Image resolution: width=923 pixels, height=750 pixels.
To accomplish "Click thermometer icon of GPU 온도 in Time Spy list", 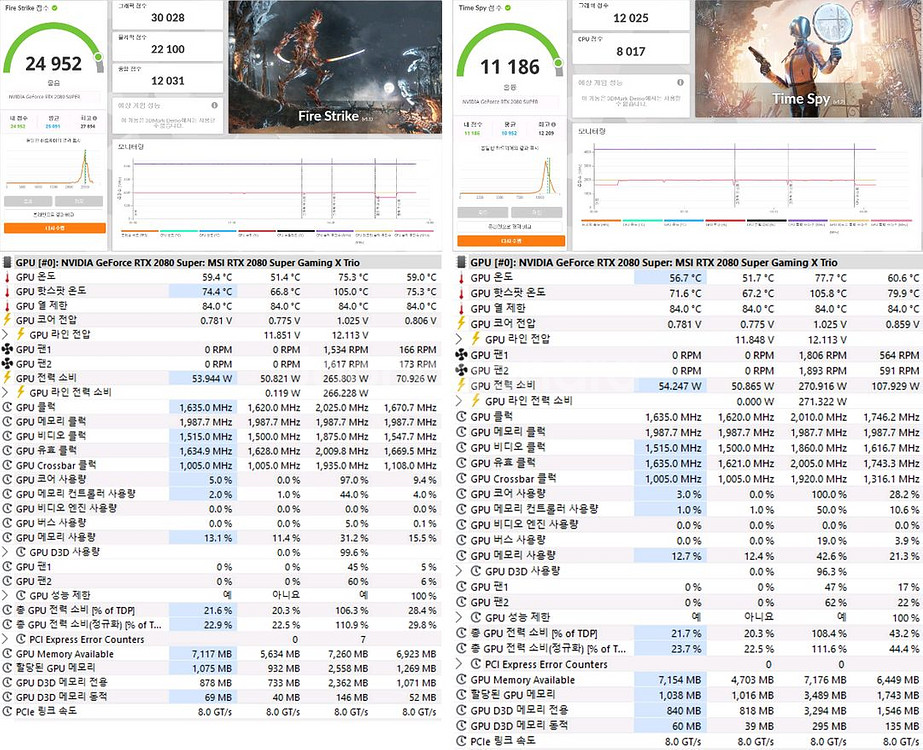I will point(462,278).
